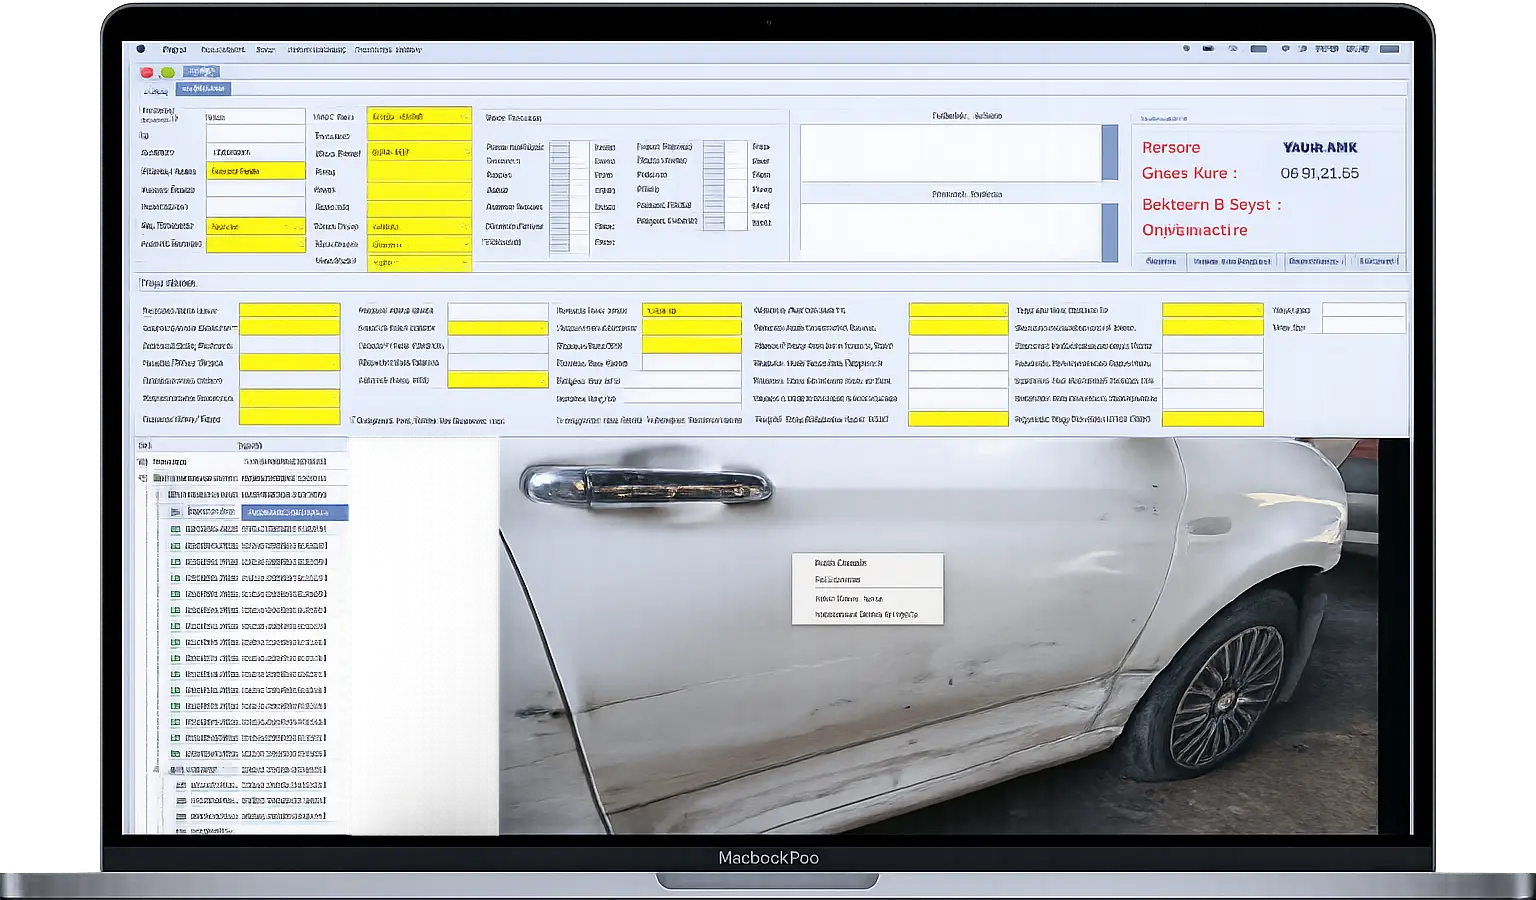This screenshot has width=1536, height=900.
Task: Click the red round toolbar button
Action: 147,72
